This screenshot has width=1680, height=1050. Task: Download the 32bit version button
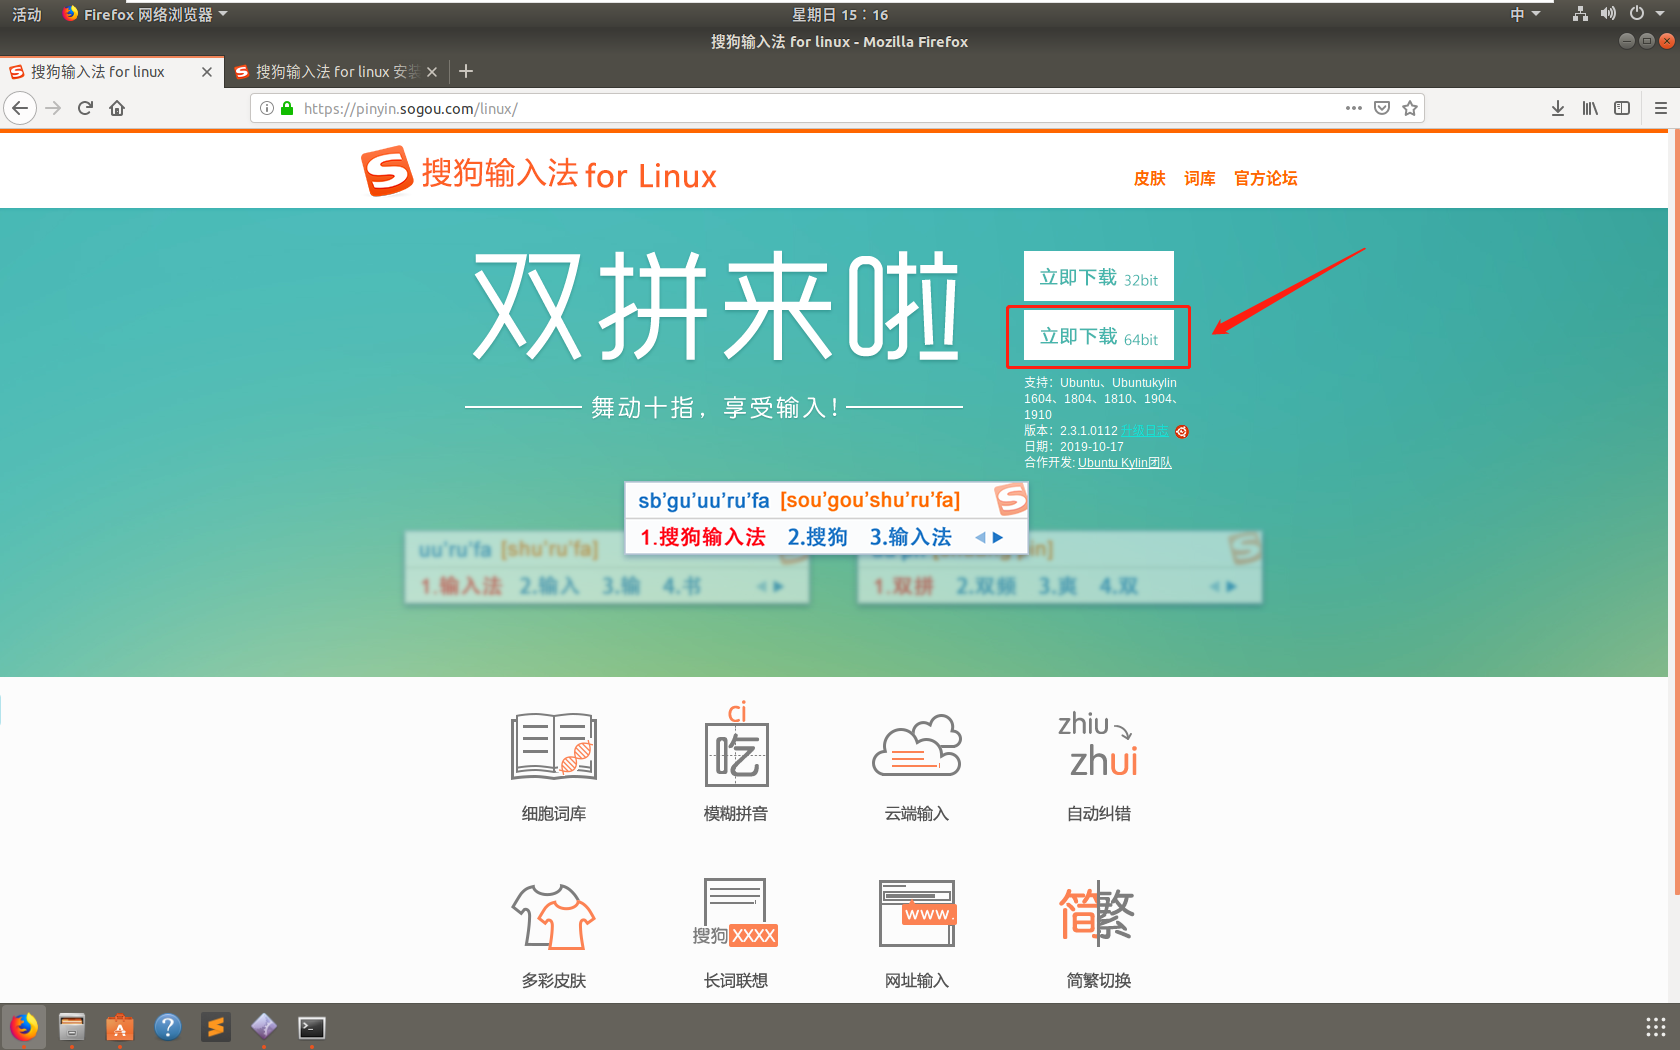click(x=1099, y=276)
